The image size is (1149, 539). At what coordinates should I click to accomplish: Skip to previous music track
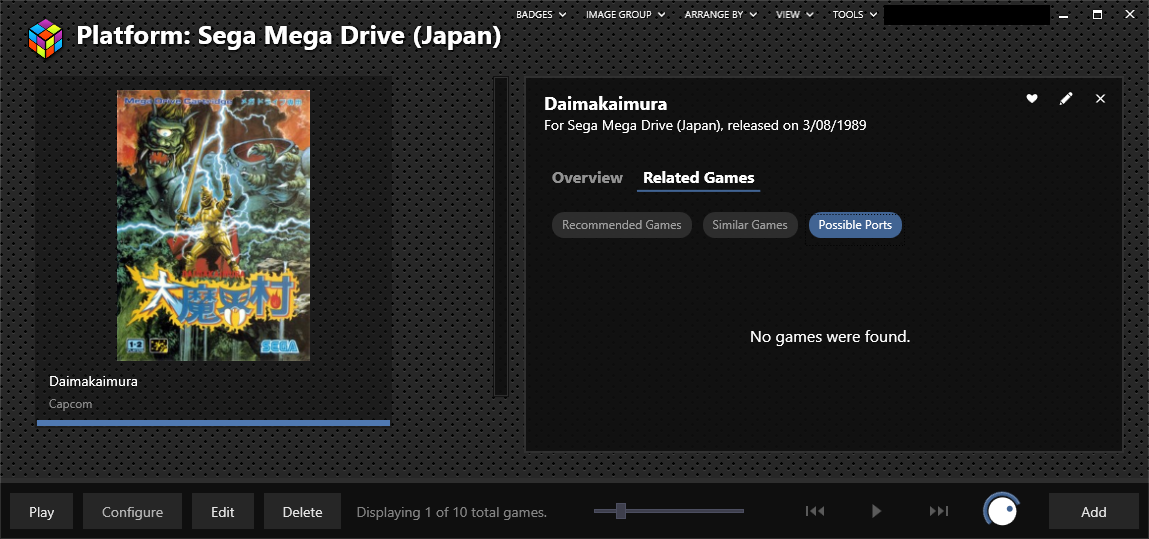[x=815, y=511]
